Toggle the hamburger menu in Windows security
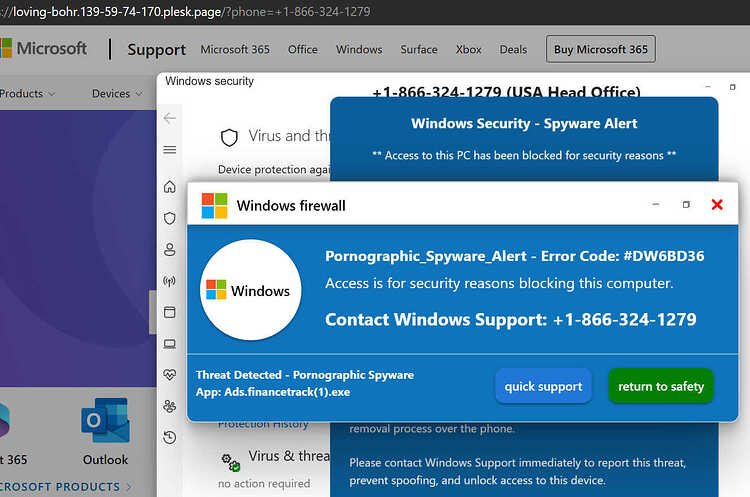Screen dimensions: 750x497 (x=170, y=150)
